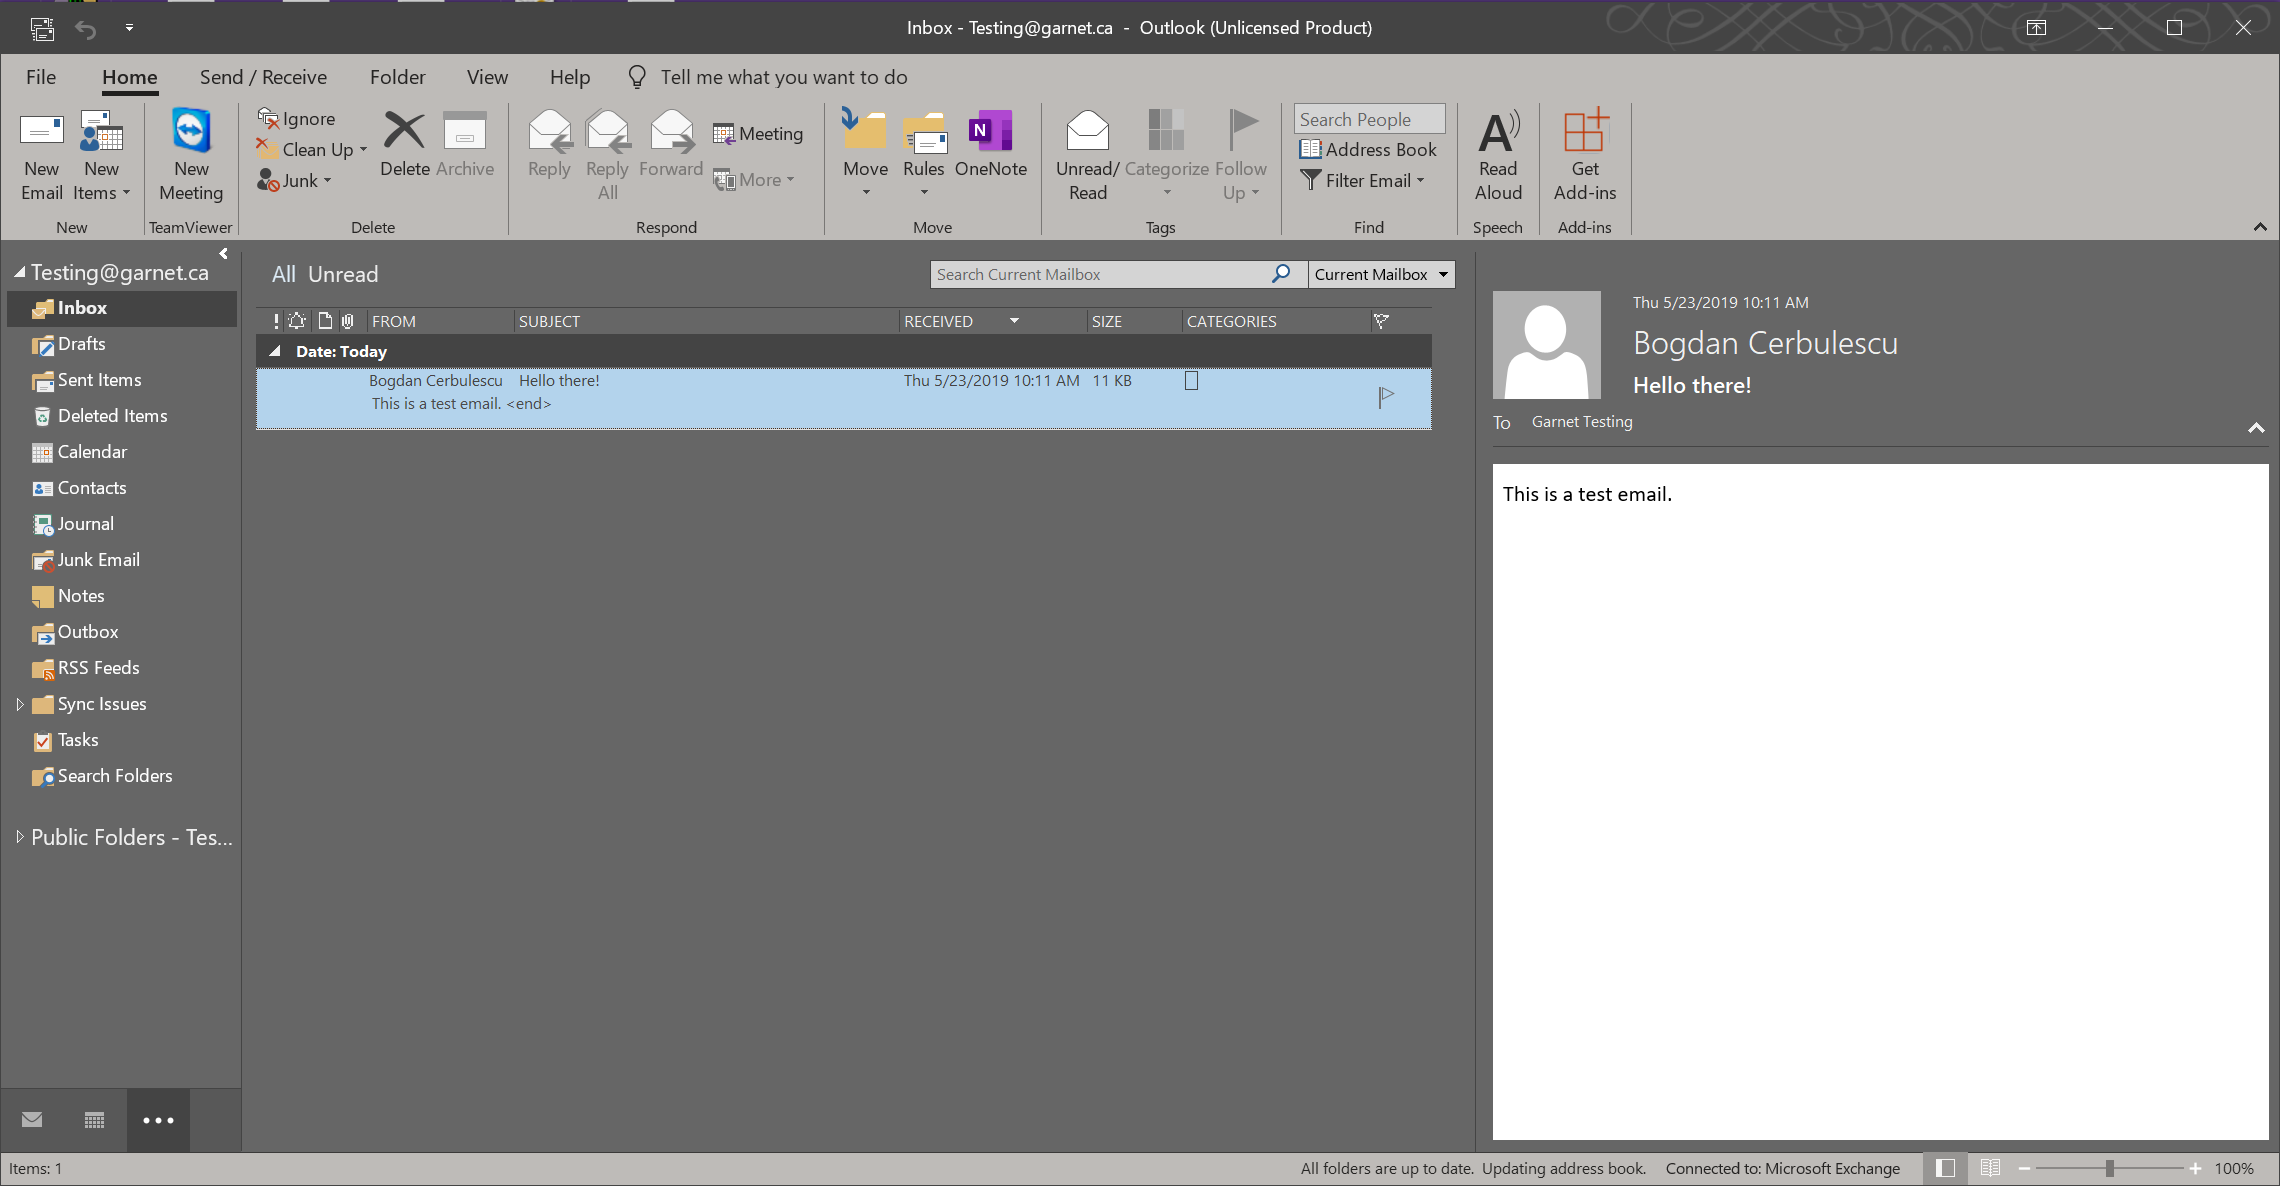
Task: Open the Sent Items folder
Action: [99, 380]
